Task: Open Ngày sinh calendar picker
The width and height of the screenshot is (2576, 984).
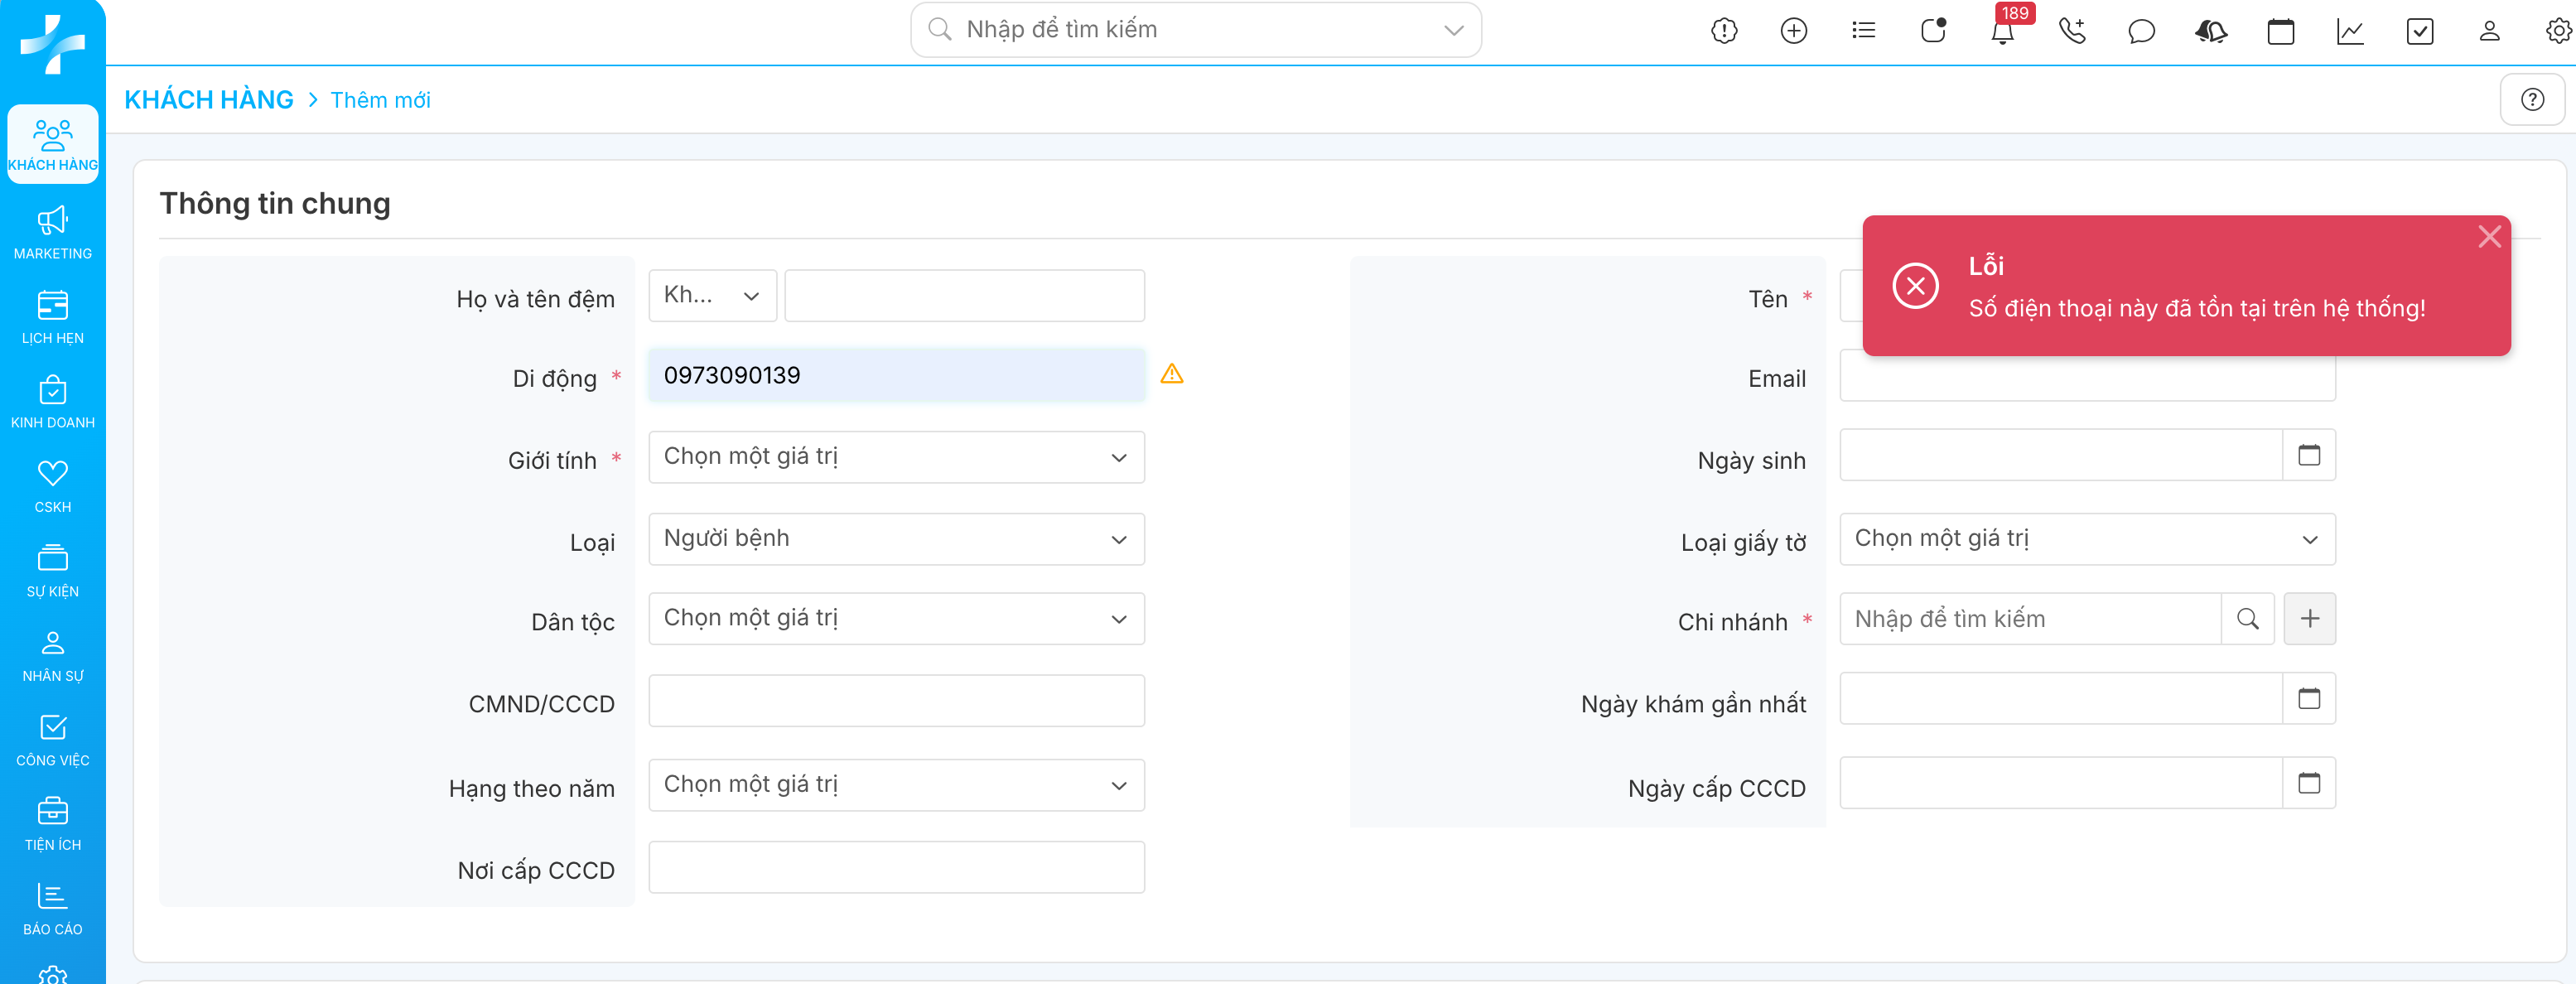Action: coord(2308,456)
